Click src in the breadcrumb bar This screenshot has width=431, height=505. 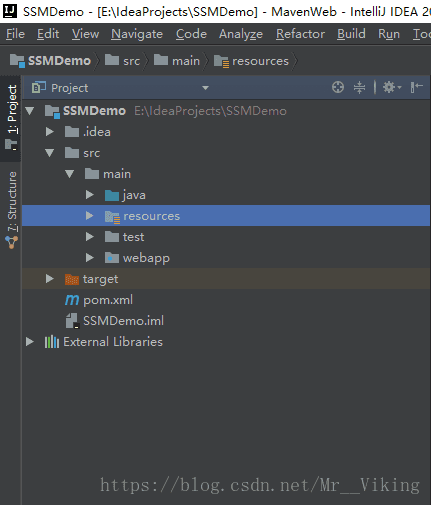[132, 61]
